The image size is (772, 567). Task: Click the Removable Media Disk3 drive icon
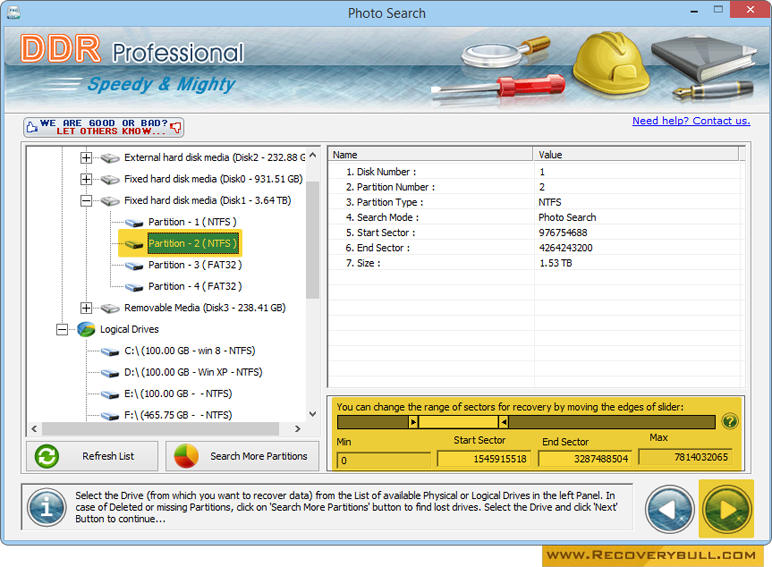pos(110,308)
